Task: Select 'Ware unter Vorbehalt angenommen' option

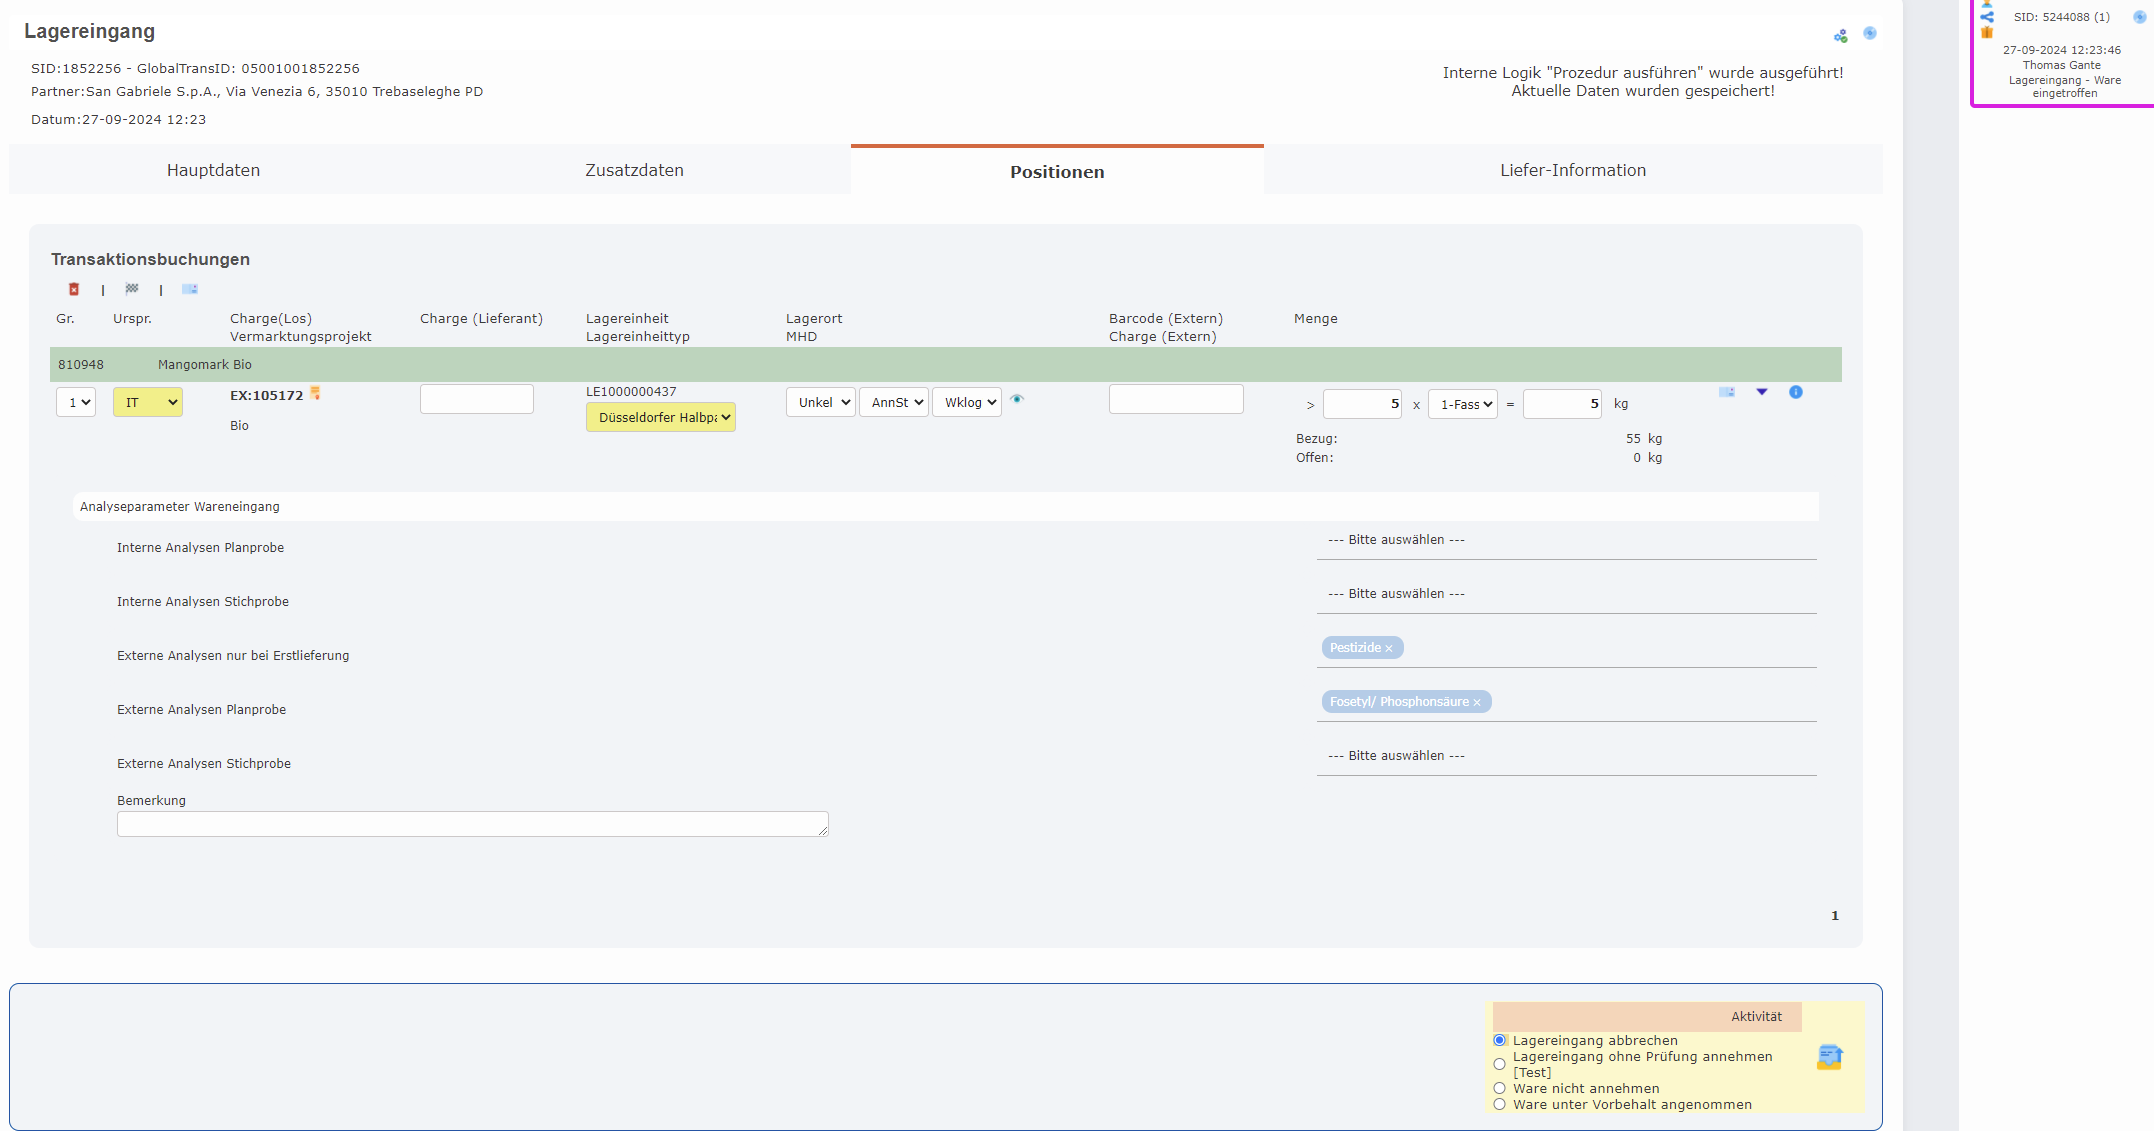Action: [1499, 1104]
